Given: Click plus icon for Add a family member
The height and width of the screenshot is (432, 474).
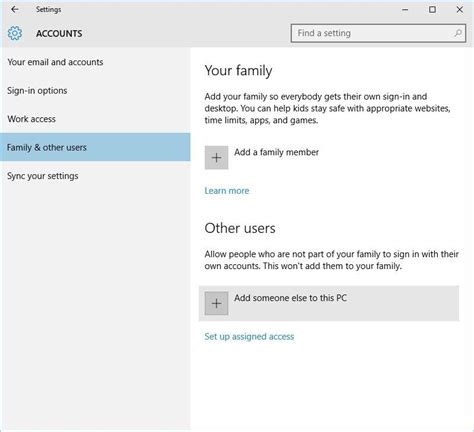Looking at the screenshot, I should coord(216,157).
